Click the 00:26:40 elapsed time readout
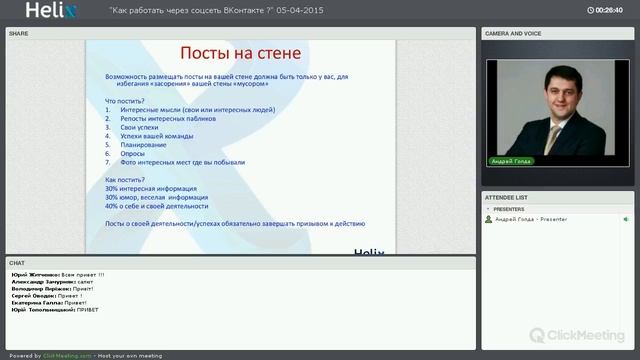The image size is (640, 360). [x=609, y=10]
